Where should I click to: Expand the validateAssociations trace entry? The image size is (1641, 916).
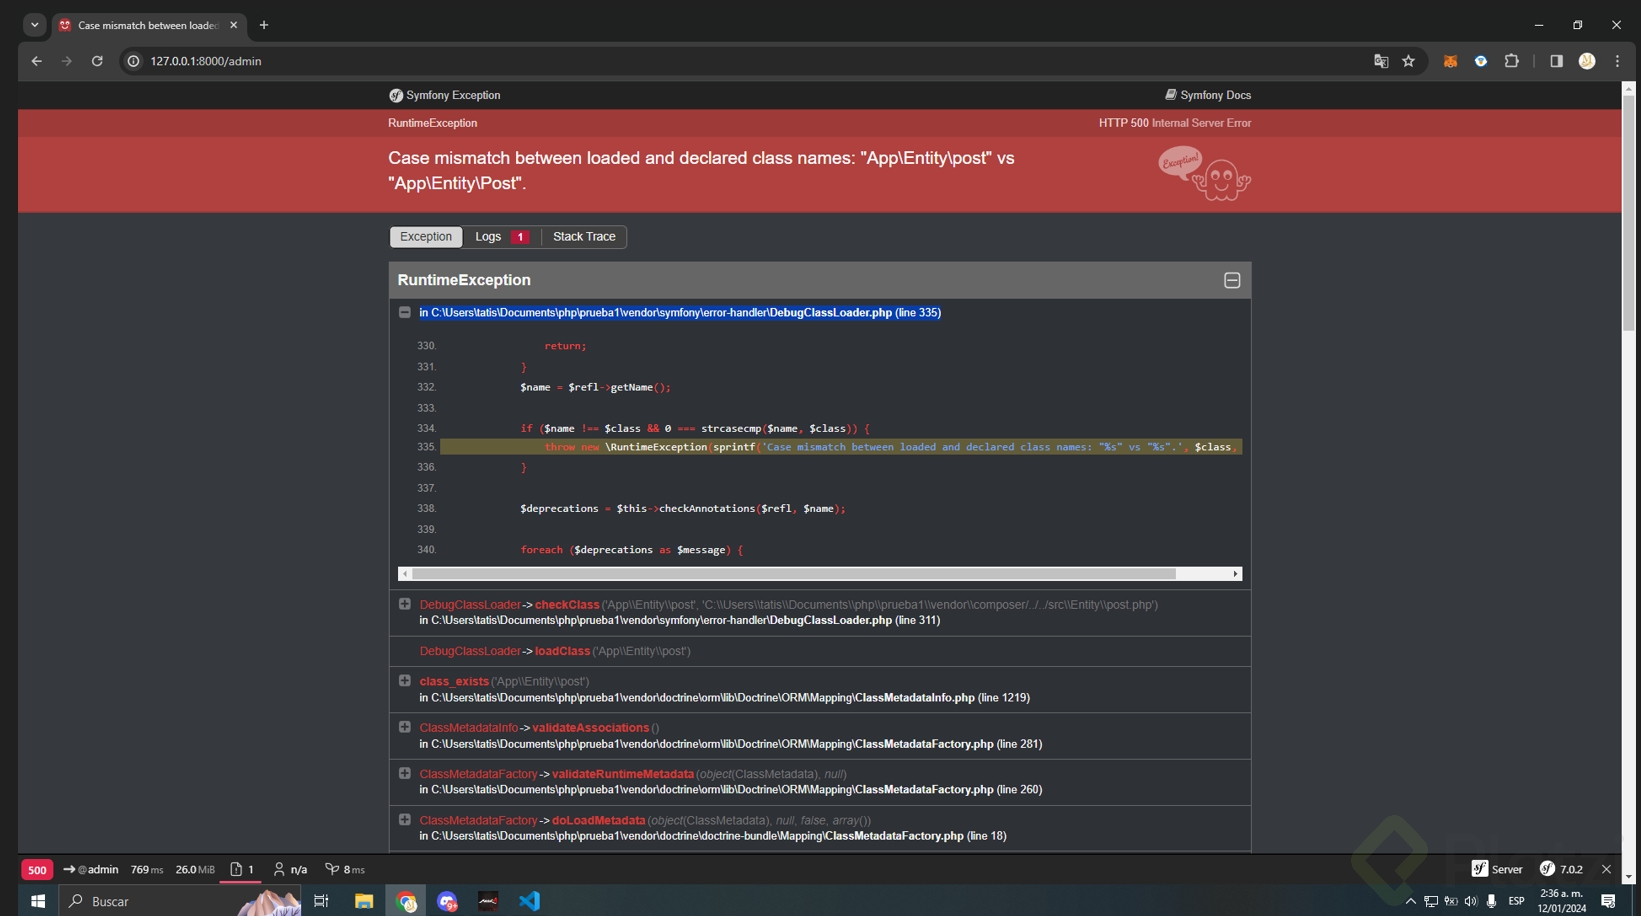405,727
